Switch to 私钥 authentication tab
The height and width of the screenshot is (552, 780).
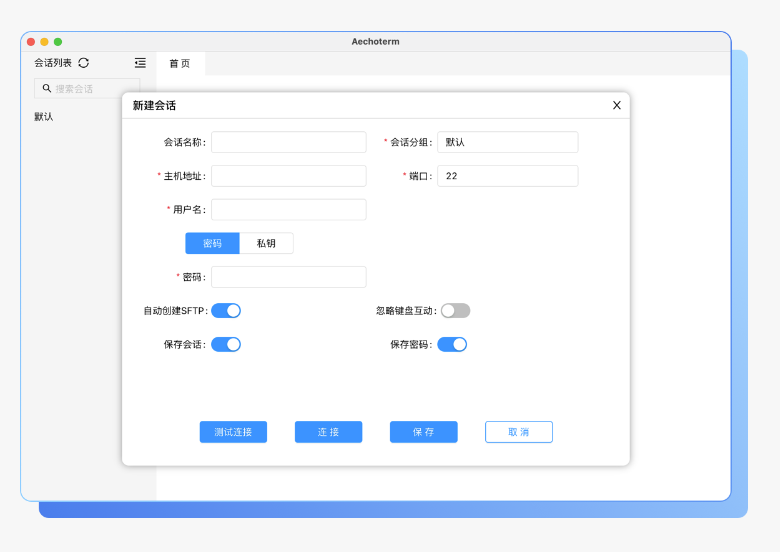point(266,243)
